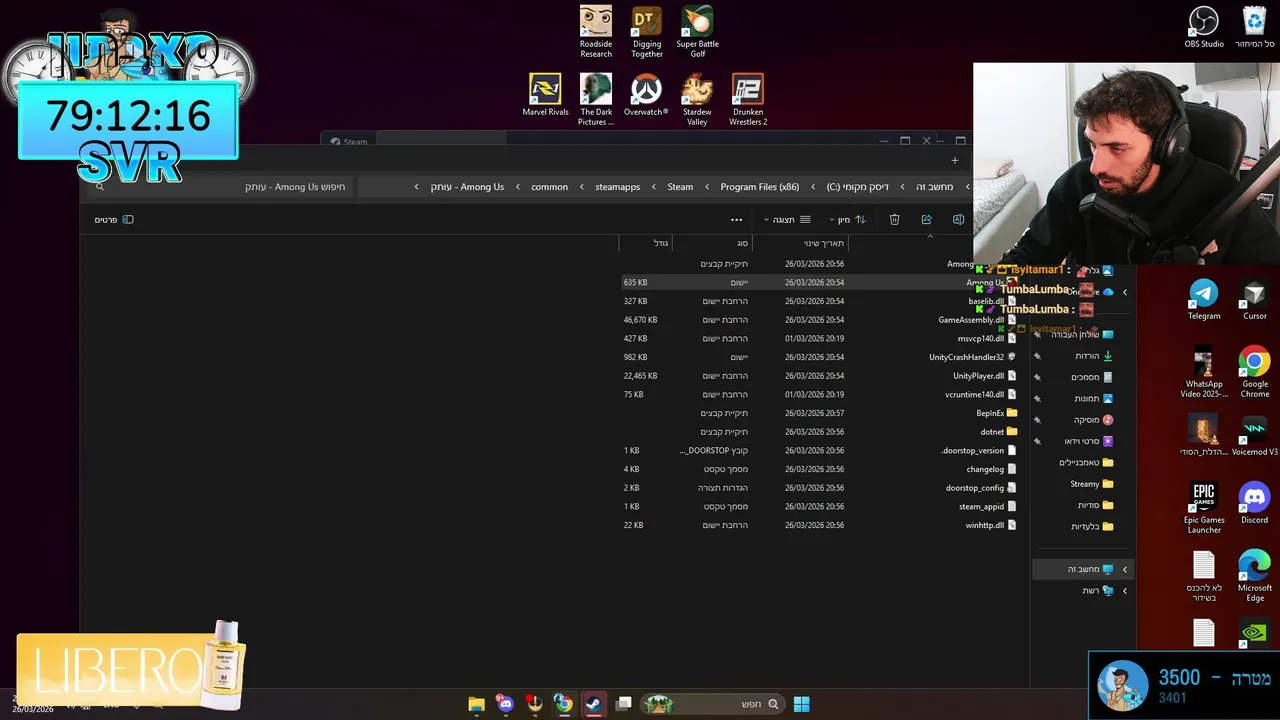The width and height of the screenshot is (1280, 720).
Task: Toggle the details pane button (פרטים)
Action: click(x=114, y=219)
